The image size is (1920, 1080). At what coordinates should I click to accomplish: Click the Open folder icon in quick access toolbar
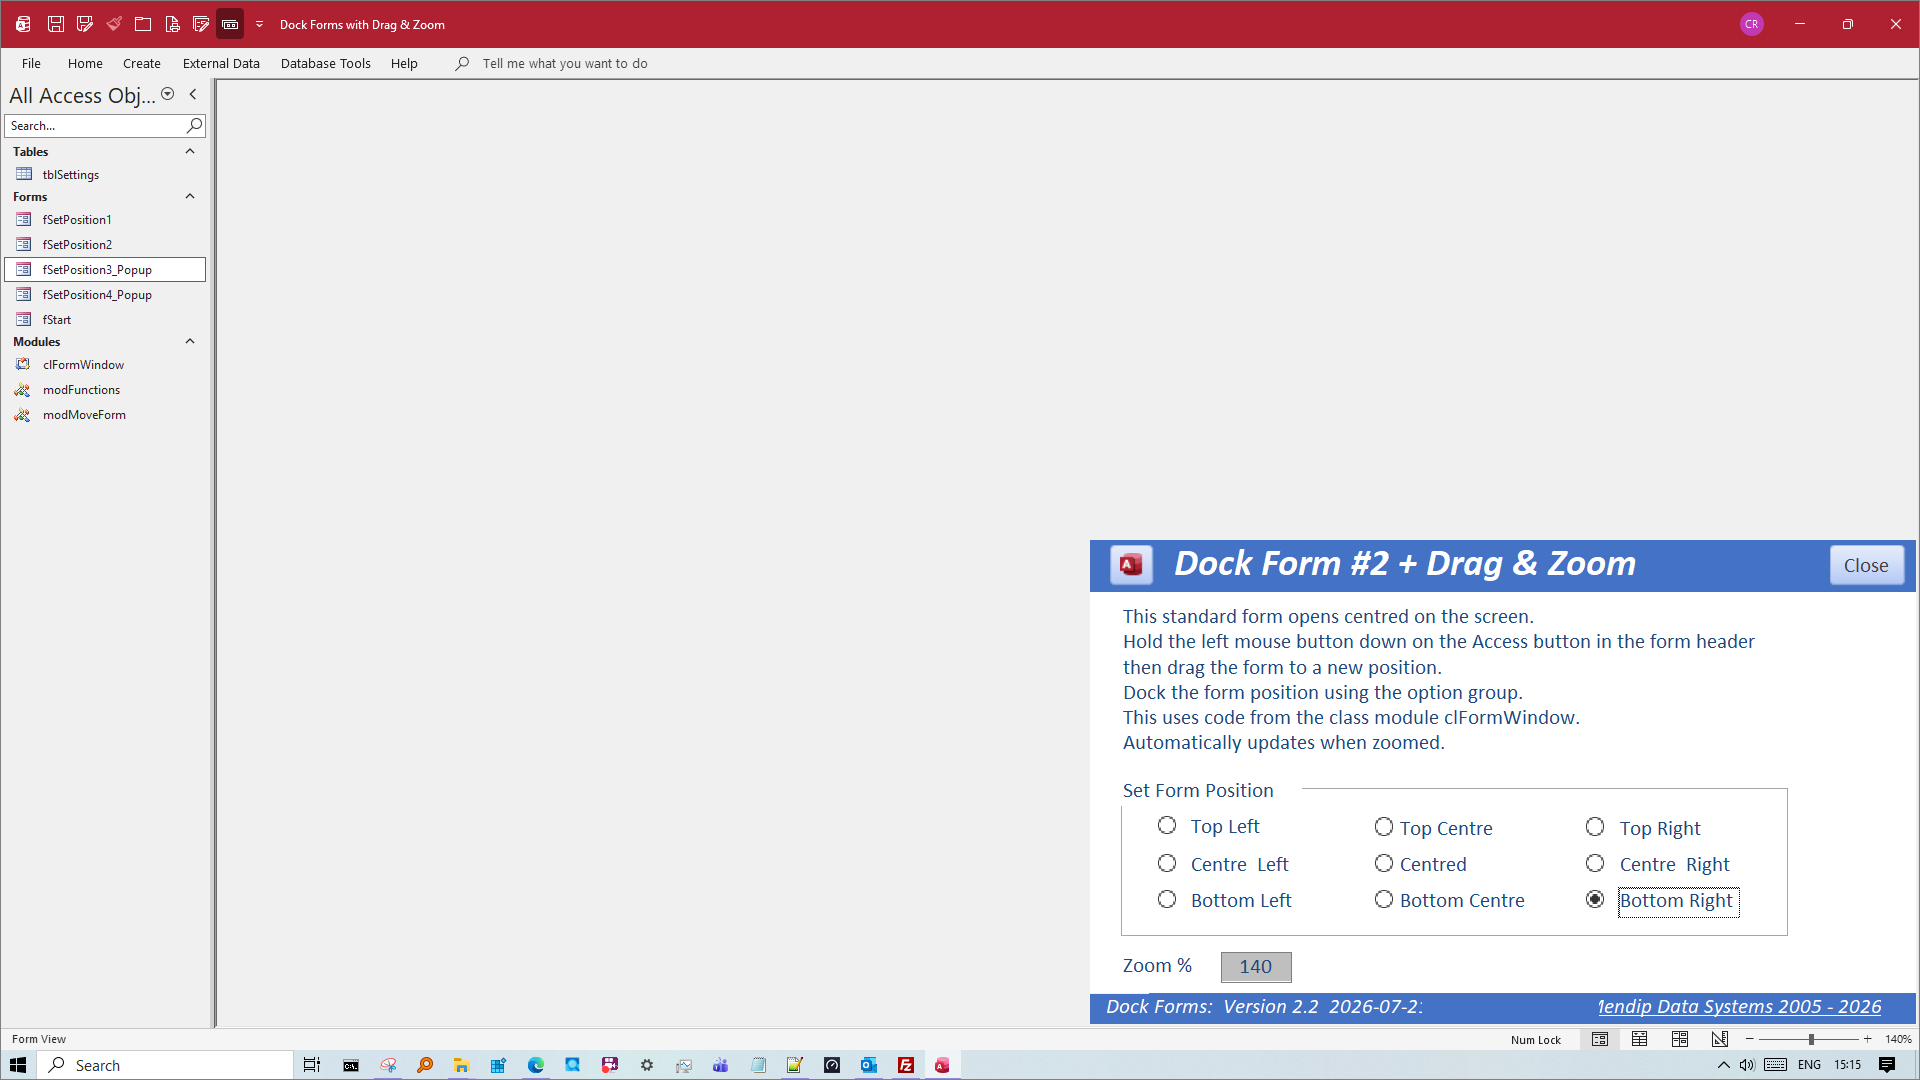tap(143, 24)
